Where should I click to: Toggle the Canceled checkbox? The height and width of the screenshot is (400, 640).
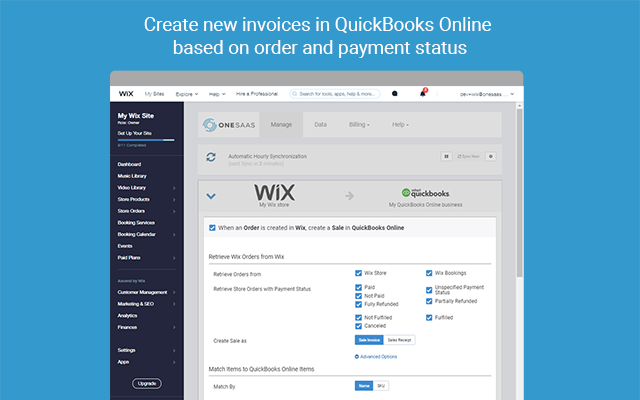[x=358, y=326]
